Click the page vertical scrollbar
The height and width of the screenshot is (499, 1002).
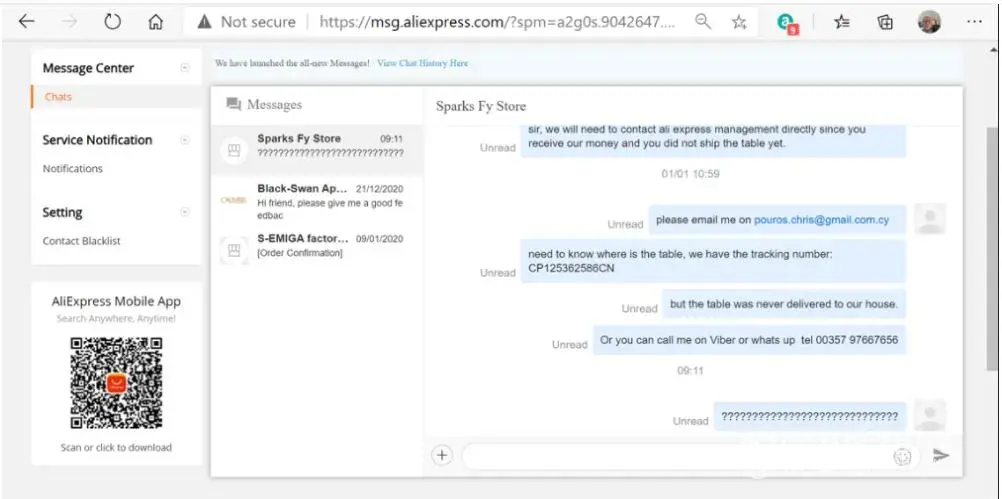pyautogui.click(x=992, y=249)
